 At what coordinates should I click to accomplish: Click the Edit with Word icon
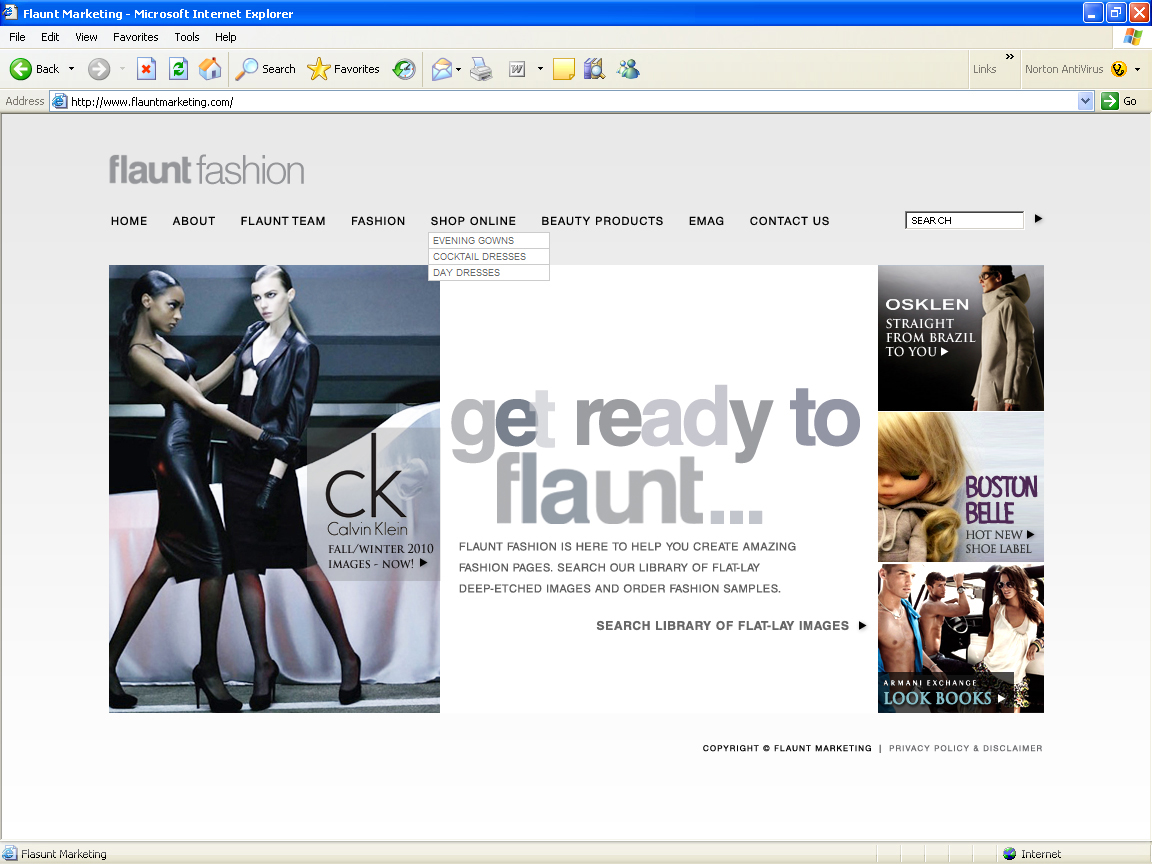[x=517, y=69]
